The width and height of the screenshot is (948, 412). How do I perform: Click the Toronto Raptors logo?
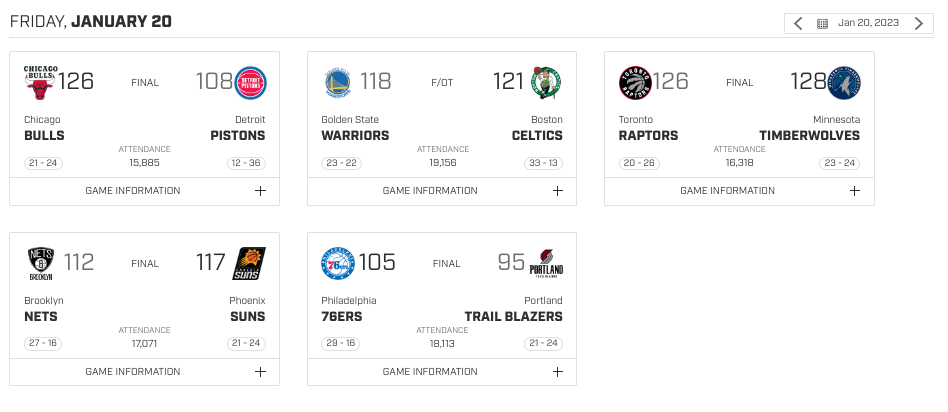(x=635, y=83)
